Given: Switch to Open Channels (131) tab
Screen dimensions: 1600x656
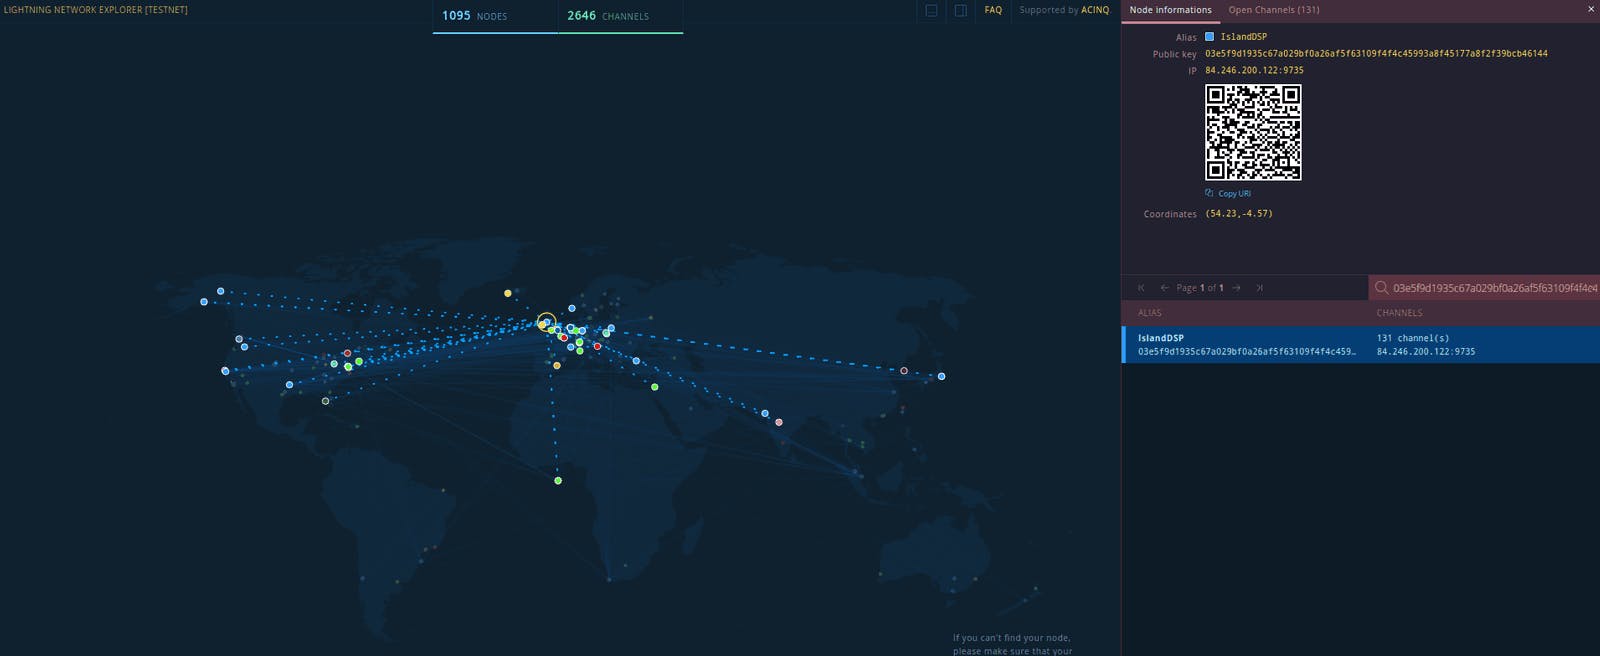Looking at the screenshot, I should [1273, 10].
